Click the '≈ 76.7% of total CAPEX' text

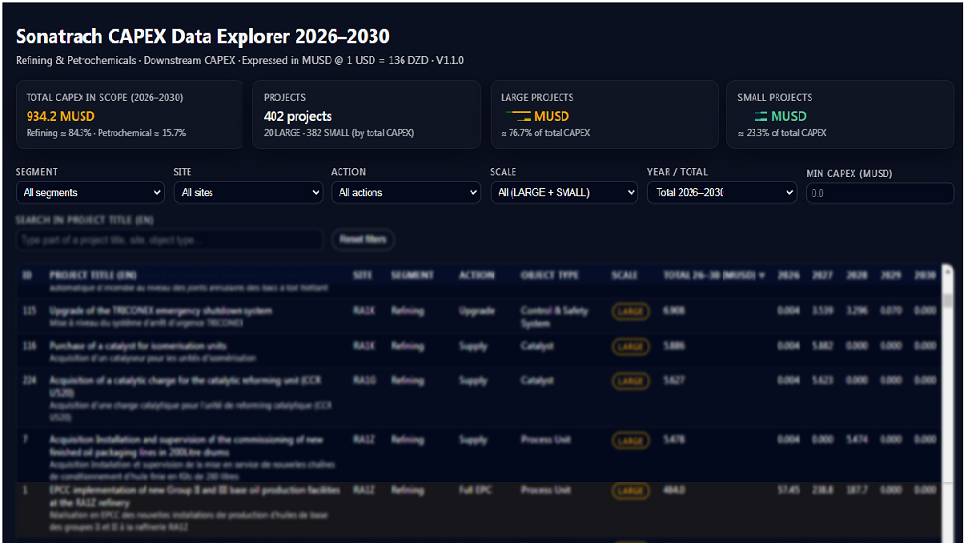[545, 133]
